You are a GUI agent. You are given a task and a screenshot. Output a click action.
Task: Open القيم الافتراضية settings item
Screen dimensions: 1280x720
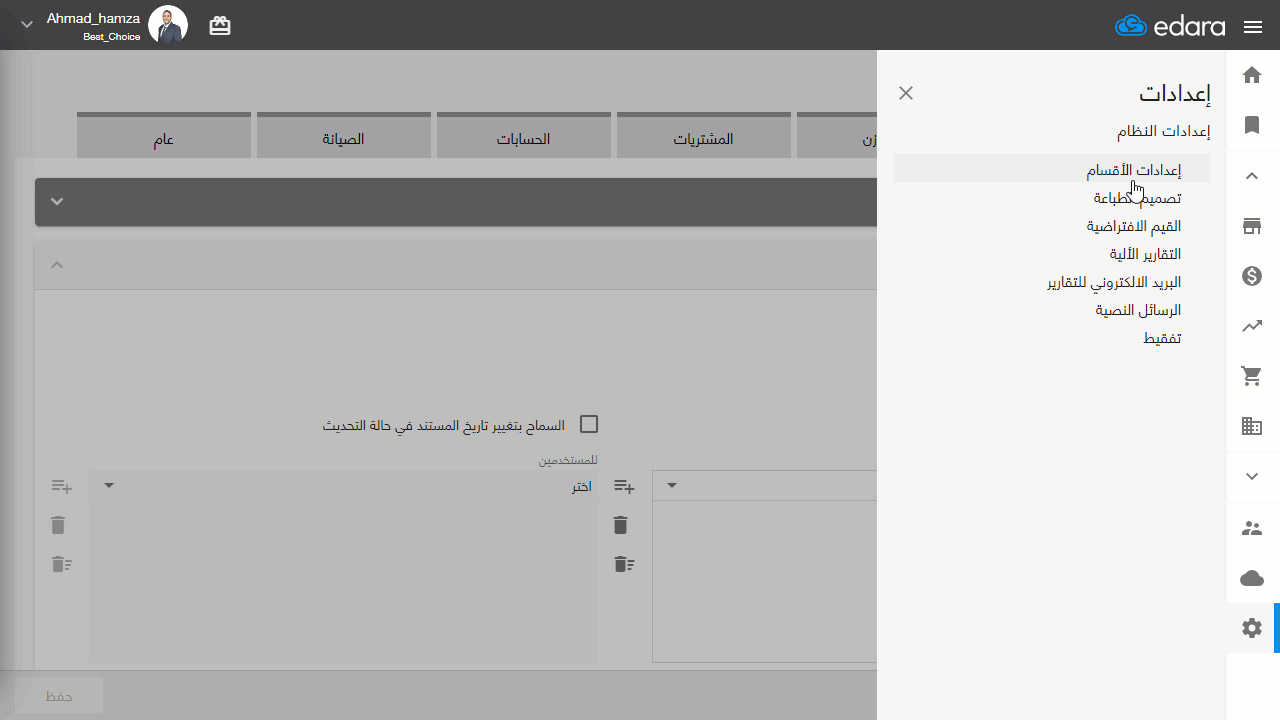pyautogui.click(x=1134, y=226)
